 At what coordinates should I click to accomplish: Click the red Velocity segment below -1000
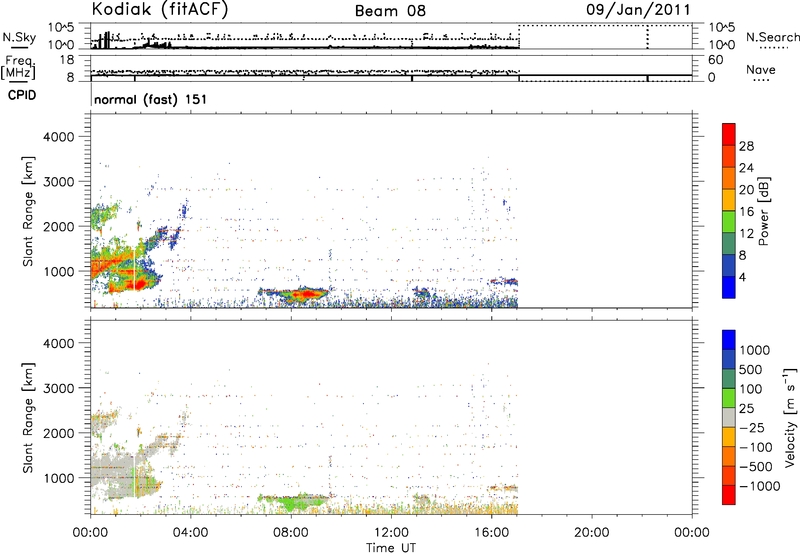point(729,495)
